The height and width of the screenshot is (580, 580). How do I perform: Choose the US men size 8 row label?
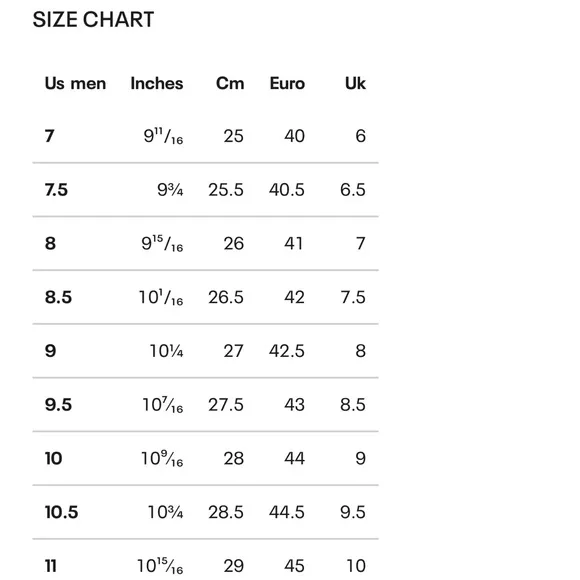50,244
